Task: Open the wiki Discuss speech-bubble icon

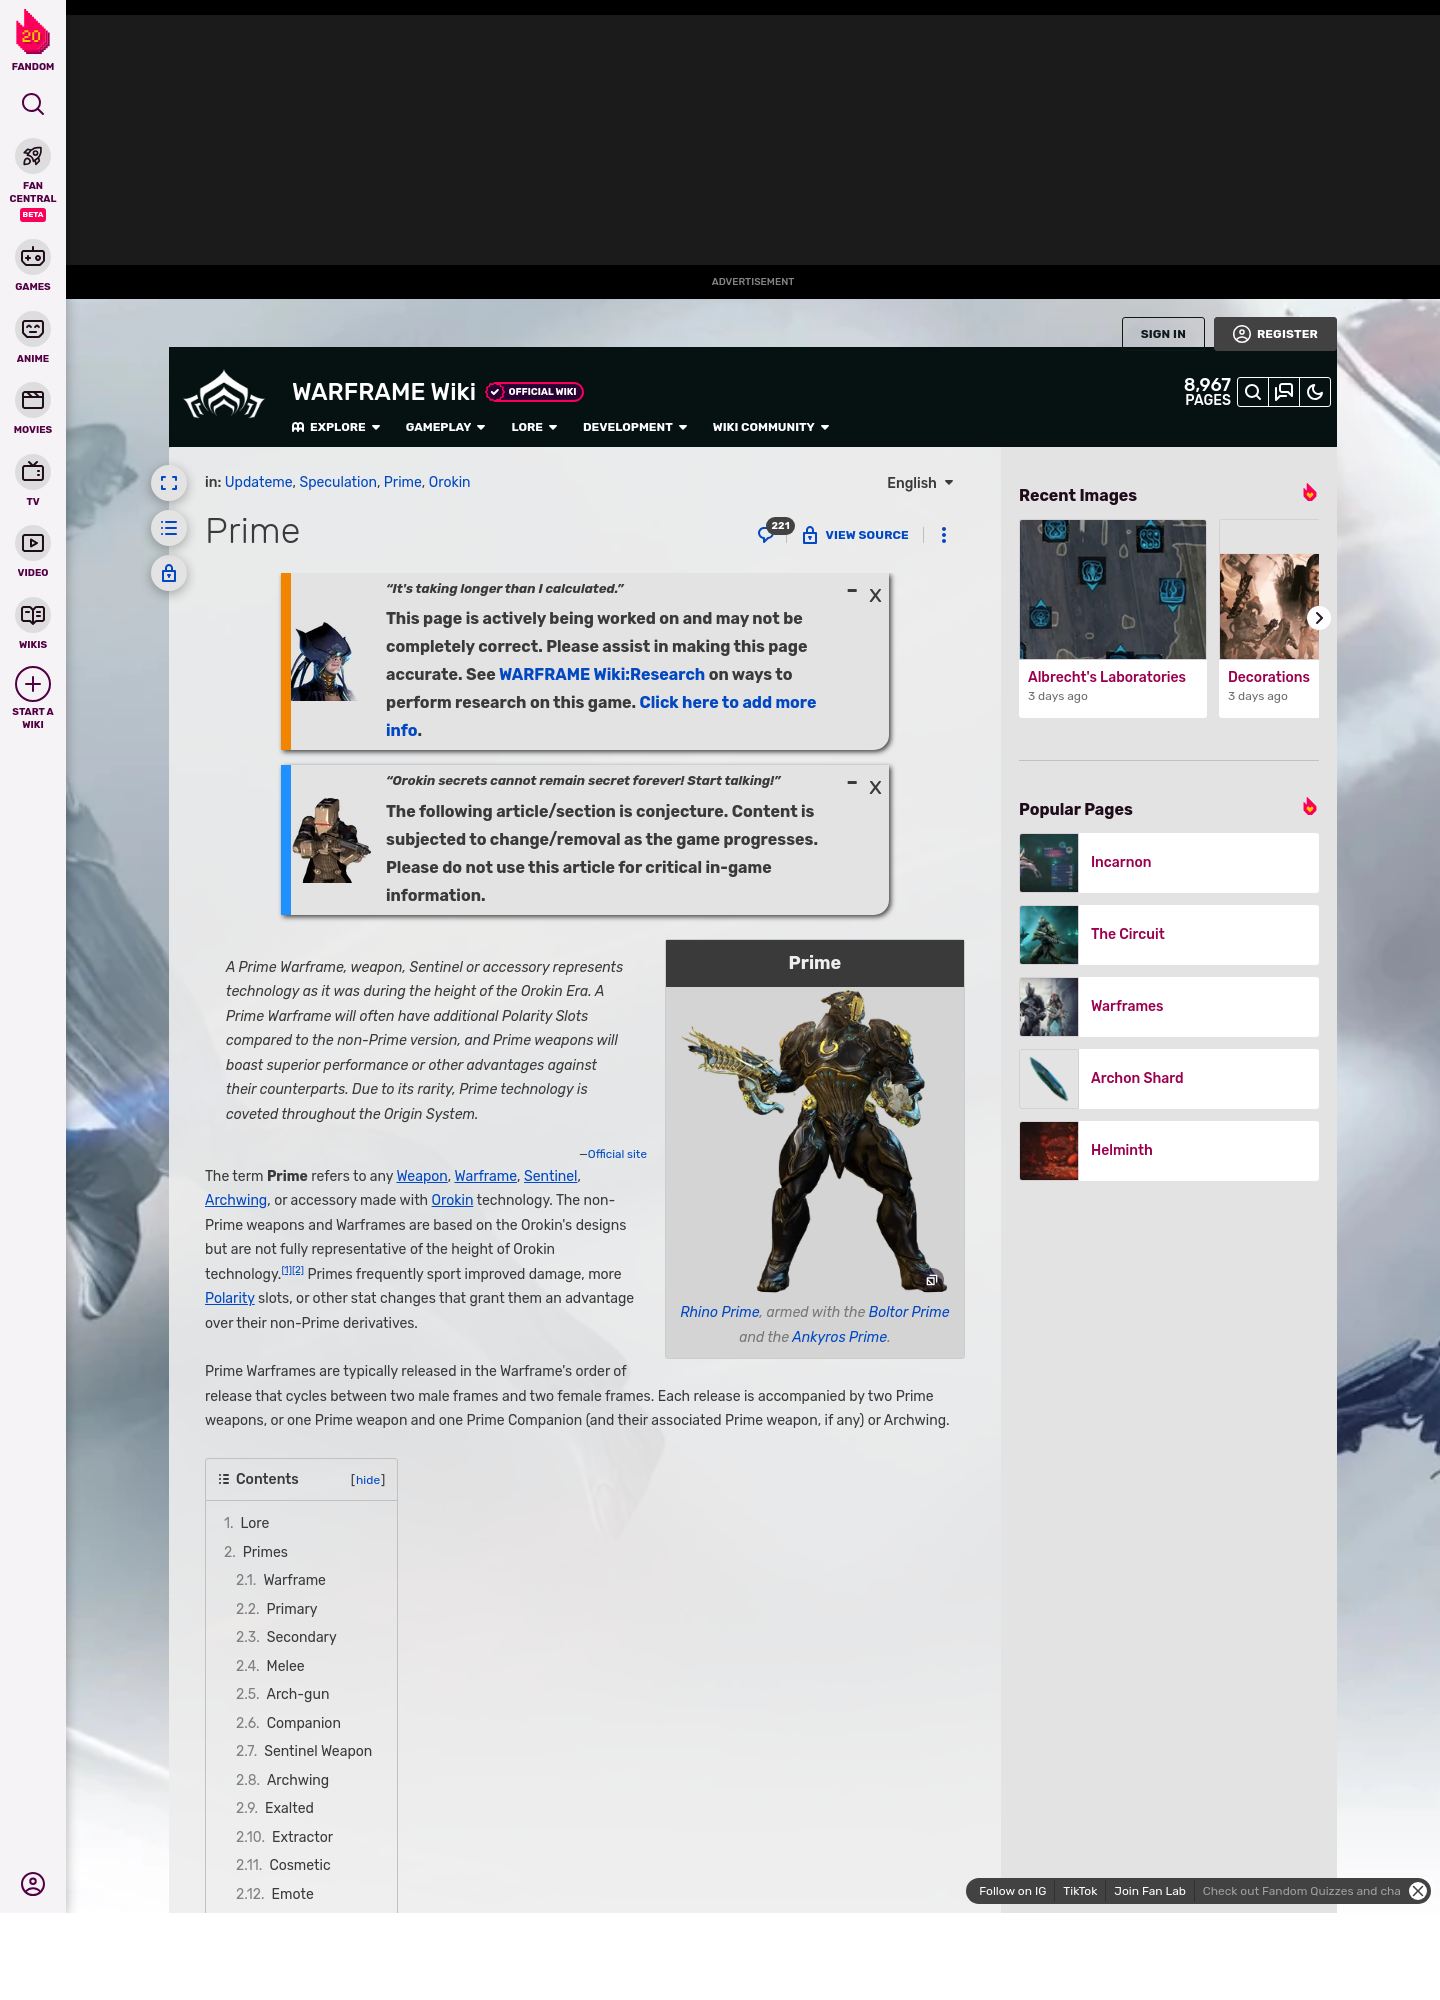Action: (x=1284, y=392)
